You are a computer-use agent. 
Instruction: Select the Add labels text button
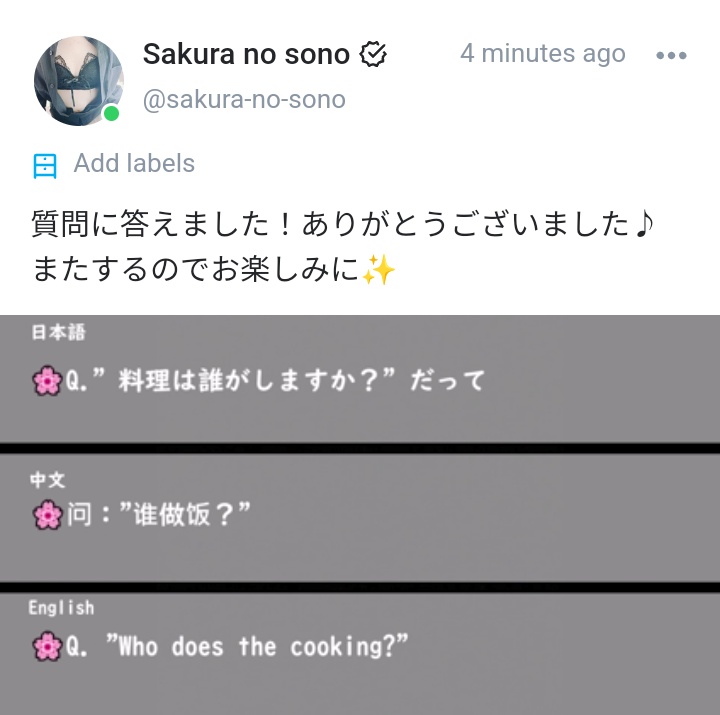tap(134, 163)
